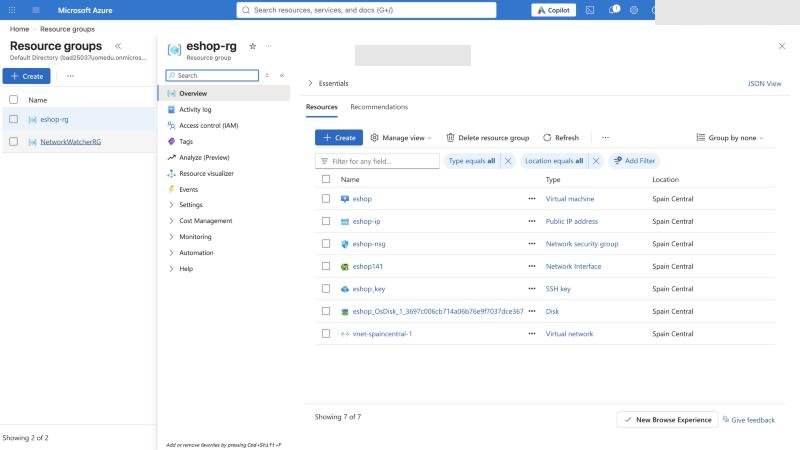800x450 pixels.
Task: Open the Group by none dropdown
Action: pyautogui.click(x=730, y=138)
